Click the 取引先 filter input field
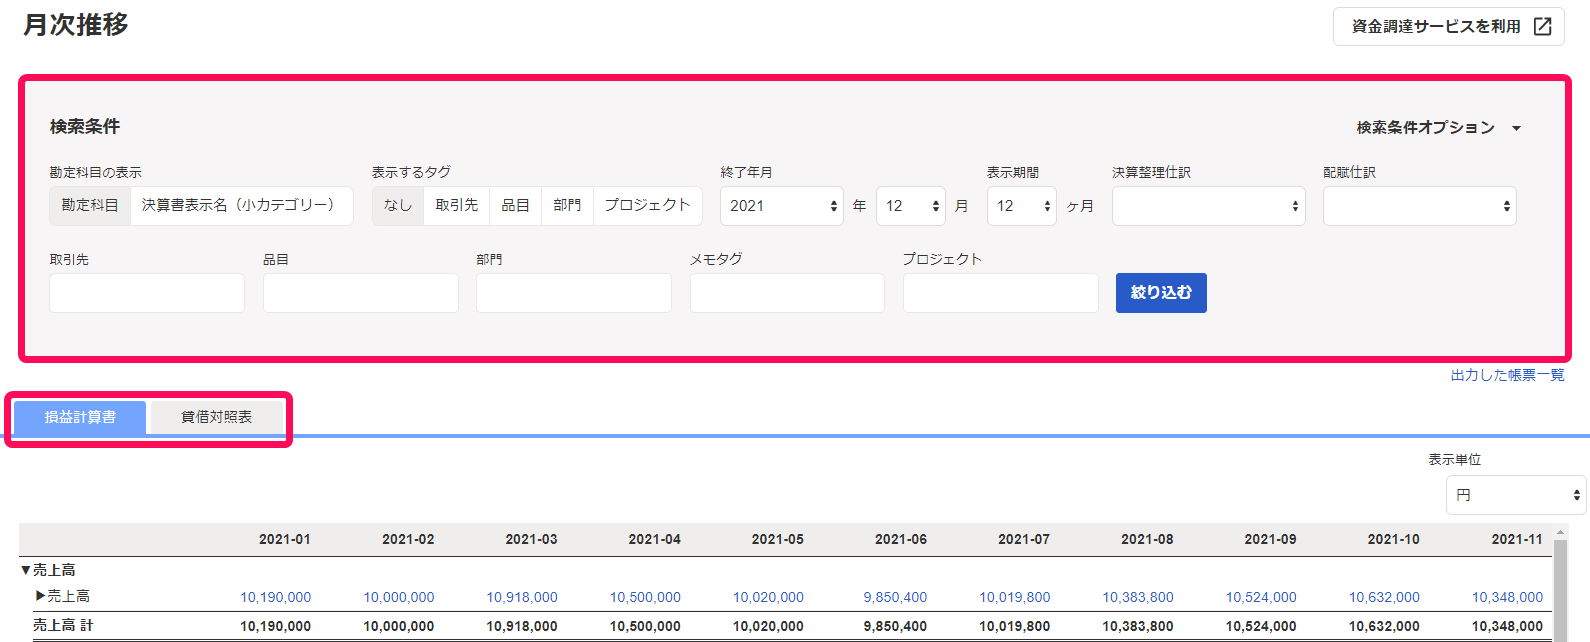 point(147,293)
